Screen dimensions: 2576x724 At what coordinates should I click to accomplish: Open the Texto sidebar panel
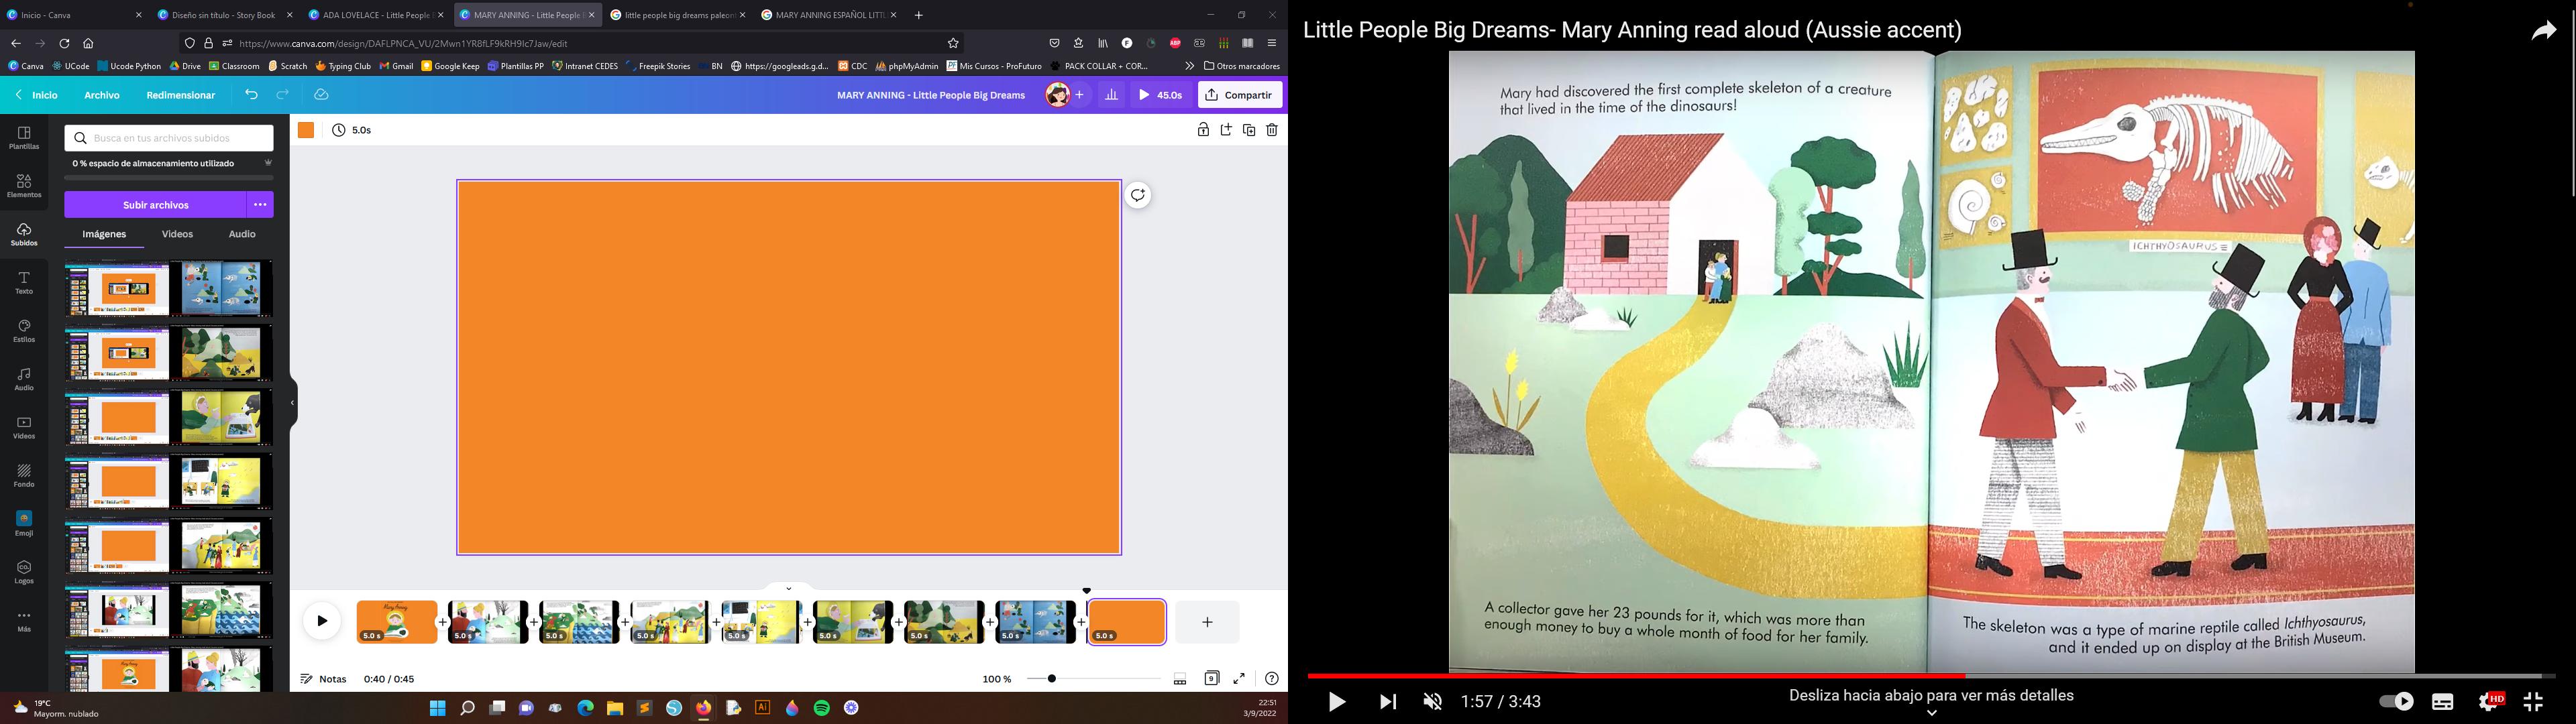click(x=24, y=283)
